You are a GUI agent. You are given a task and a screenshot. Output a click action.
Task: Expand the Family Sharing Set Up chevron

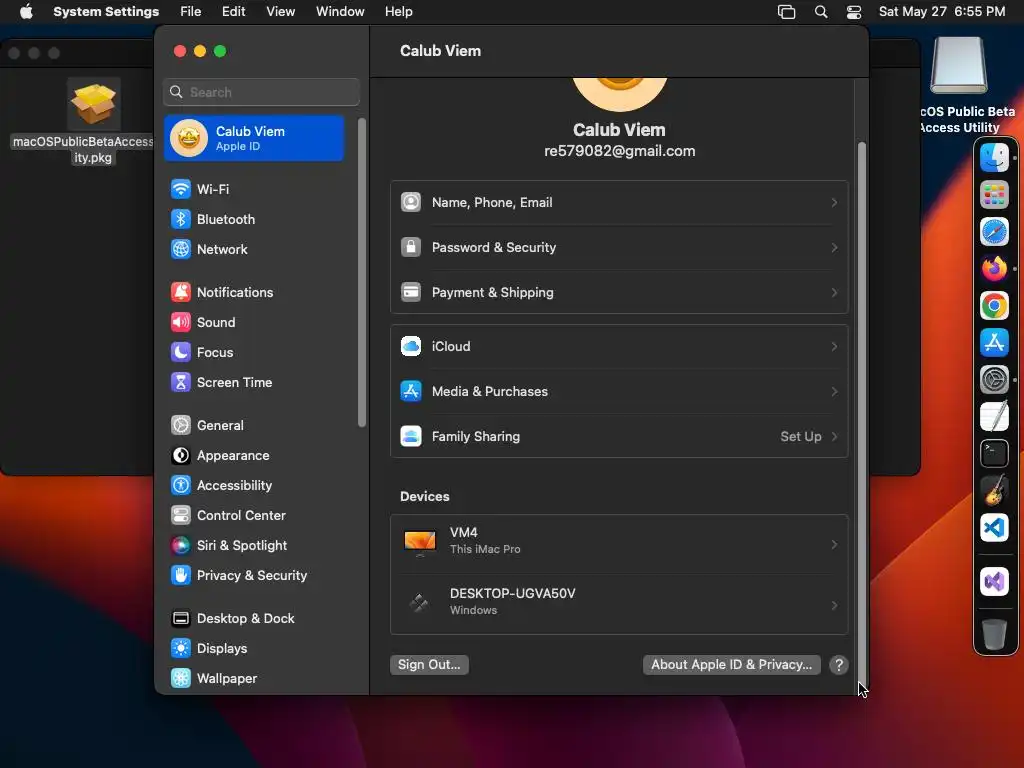835,437
